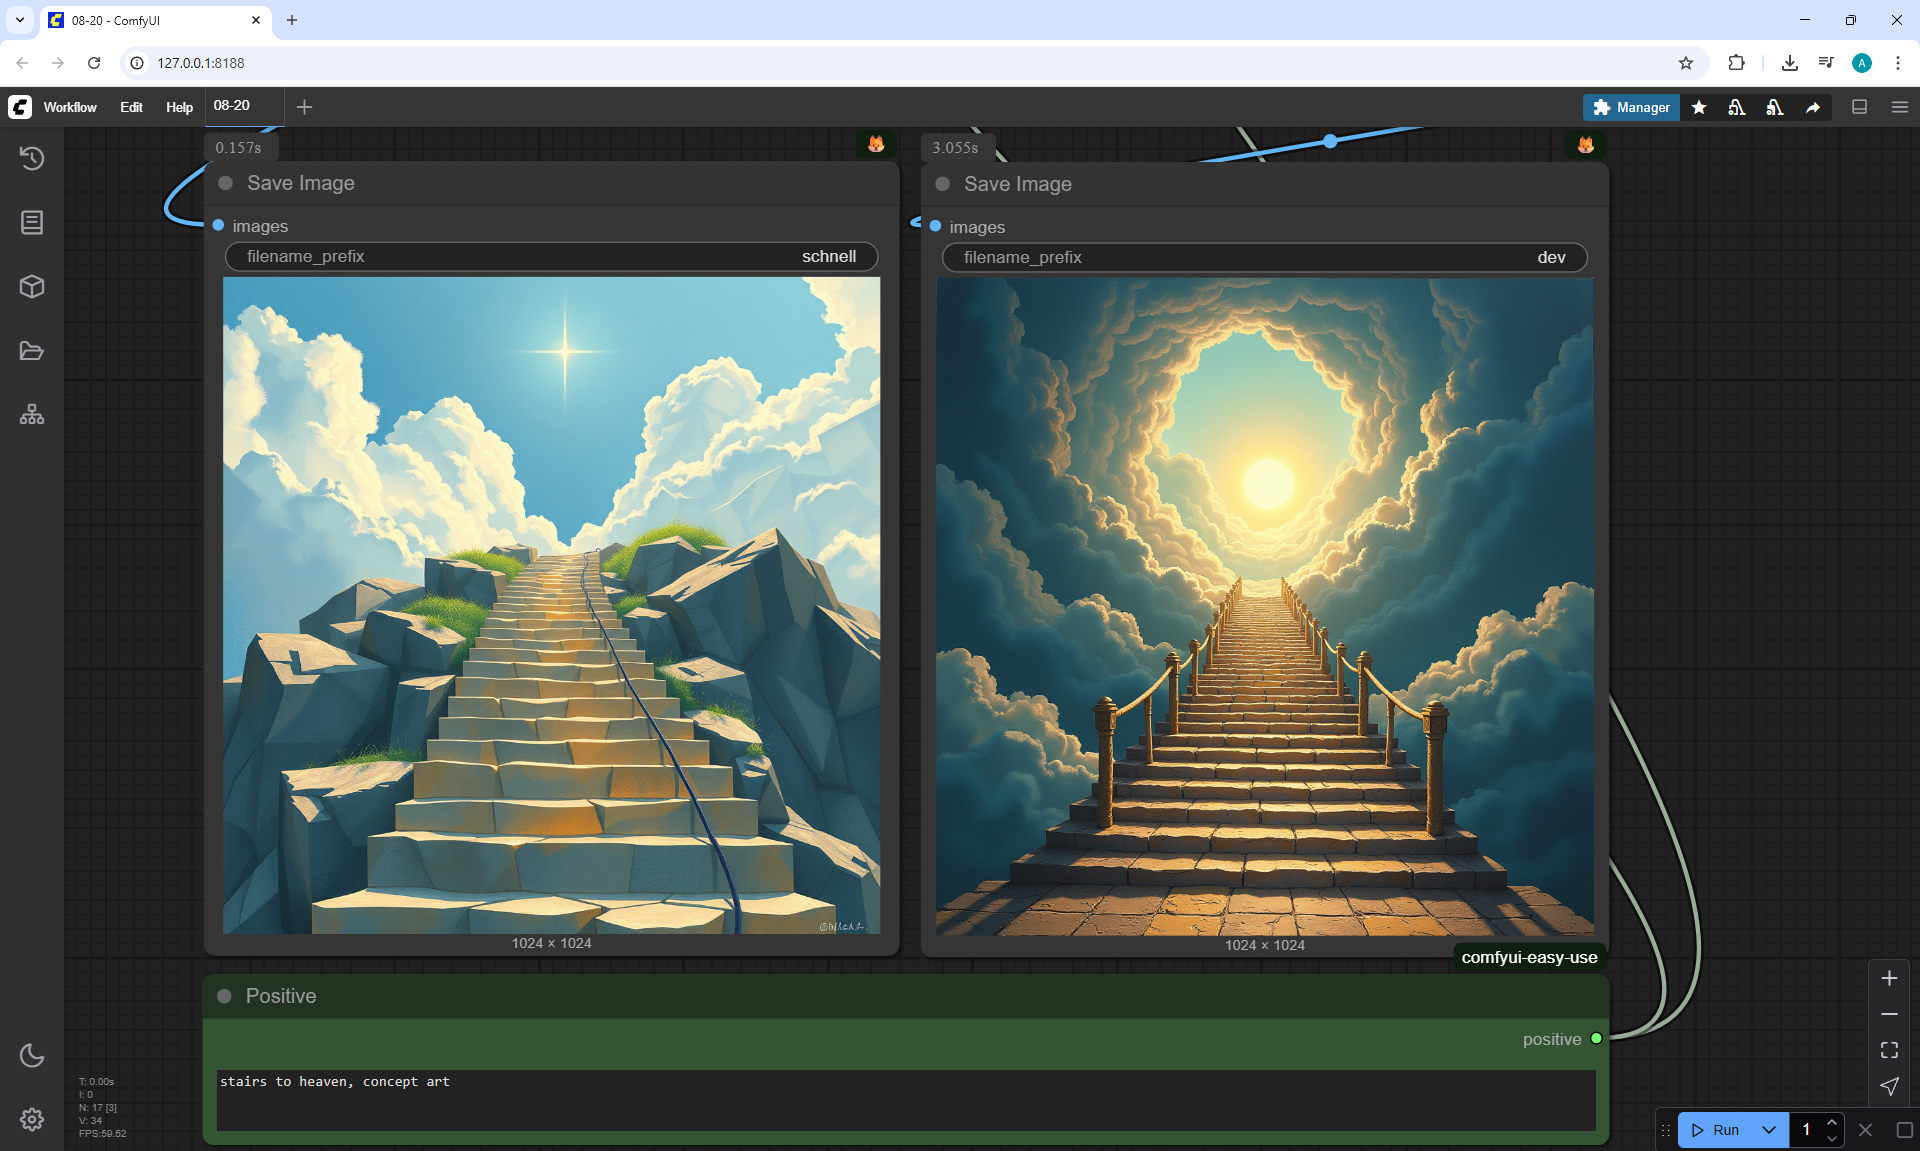The width and height of the screenshot is (1920, 1151).
Task: Open the model library cube icon
Action: 32,287
